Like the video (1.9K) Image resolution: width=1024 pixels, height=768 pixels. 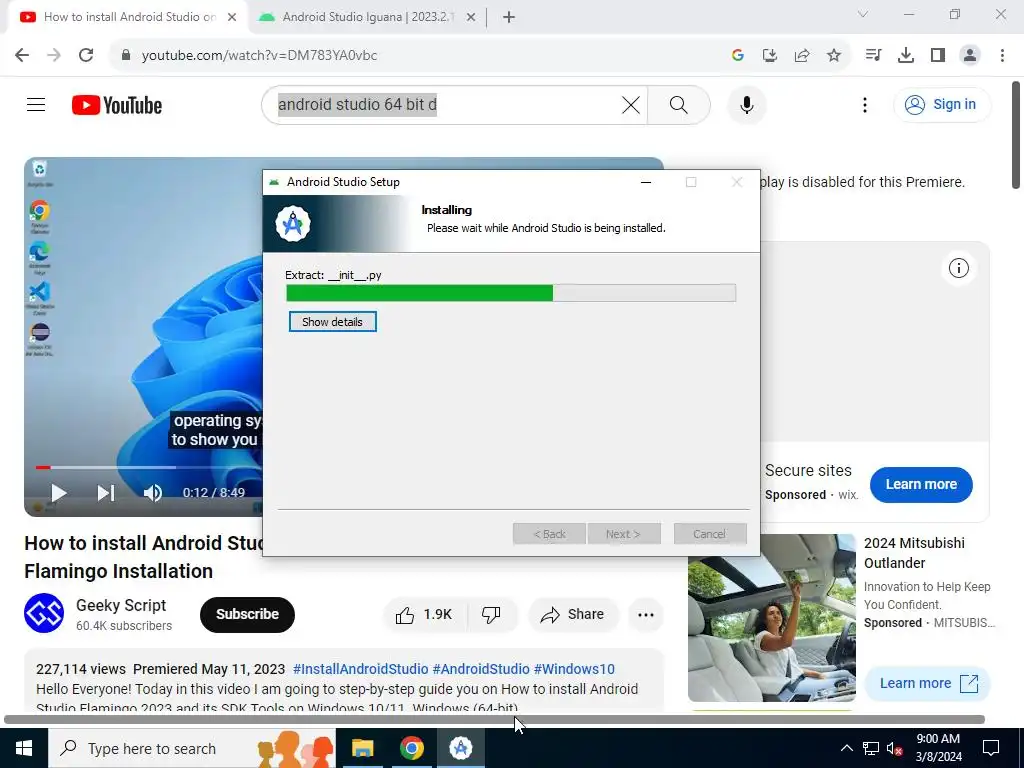coord(424,615)
